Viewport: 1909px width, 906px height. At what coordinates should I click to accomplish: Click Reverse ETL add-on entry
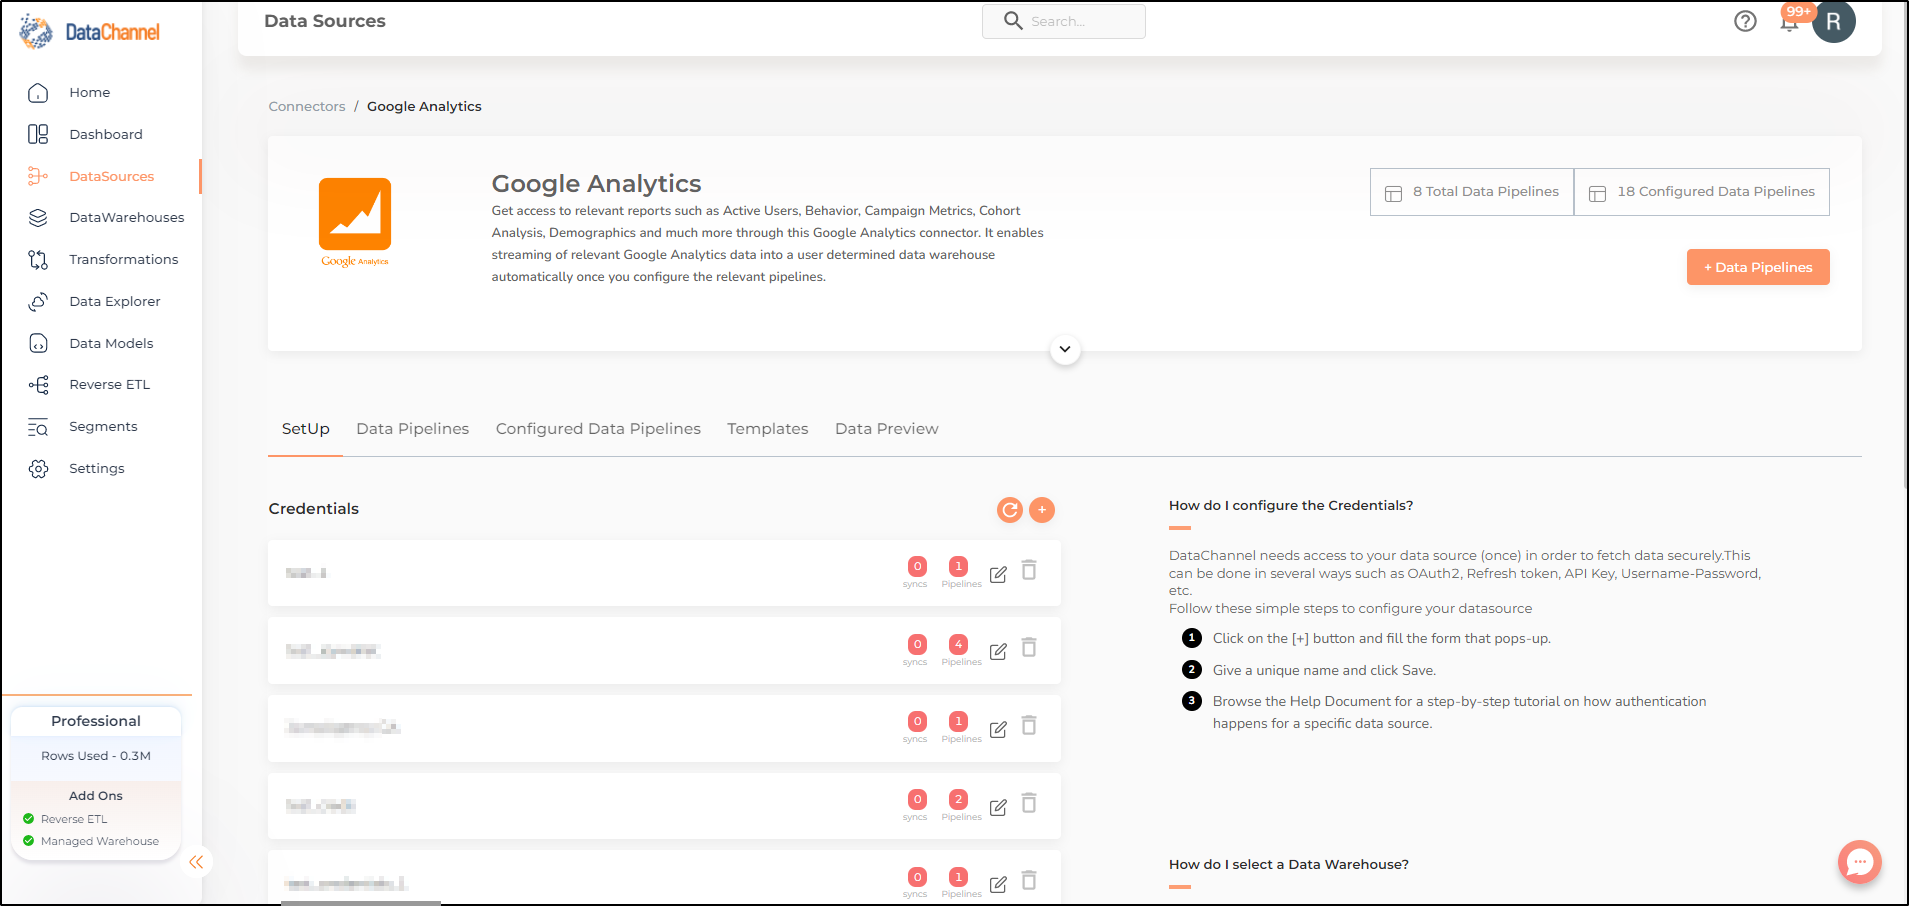pyautogui.click(x=74, y=819)
